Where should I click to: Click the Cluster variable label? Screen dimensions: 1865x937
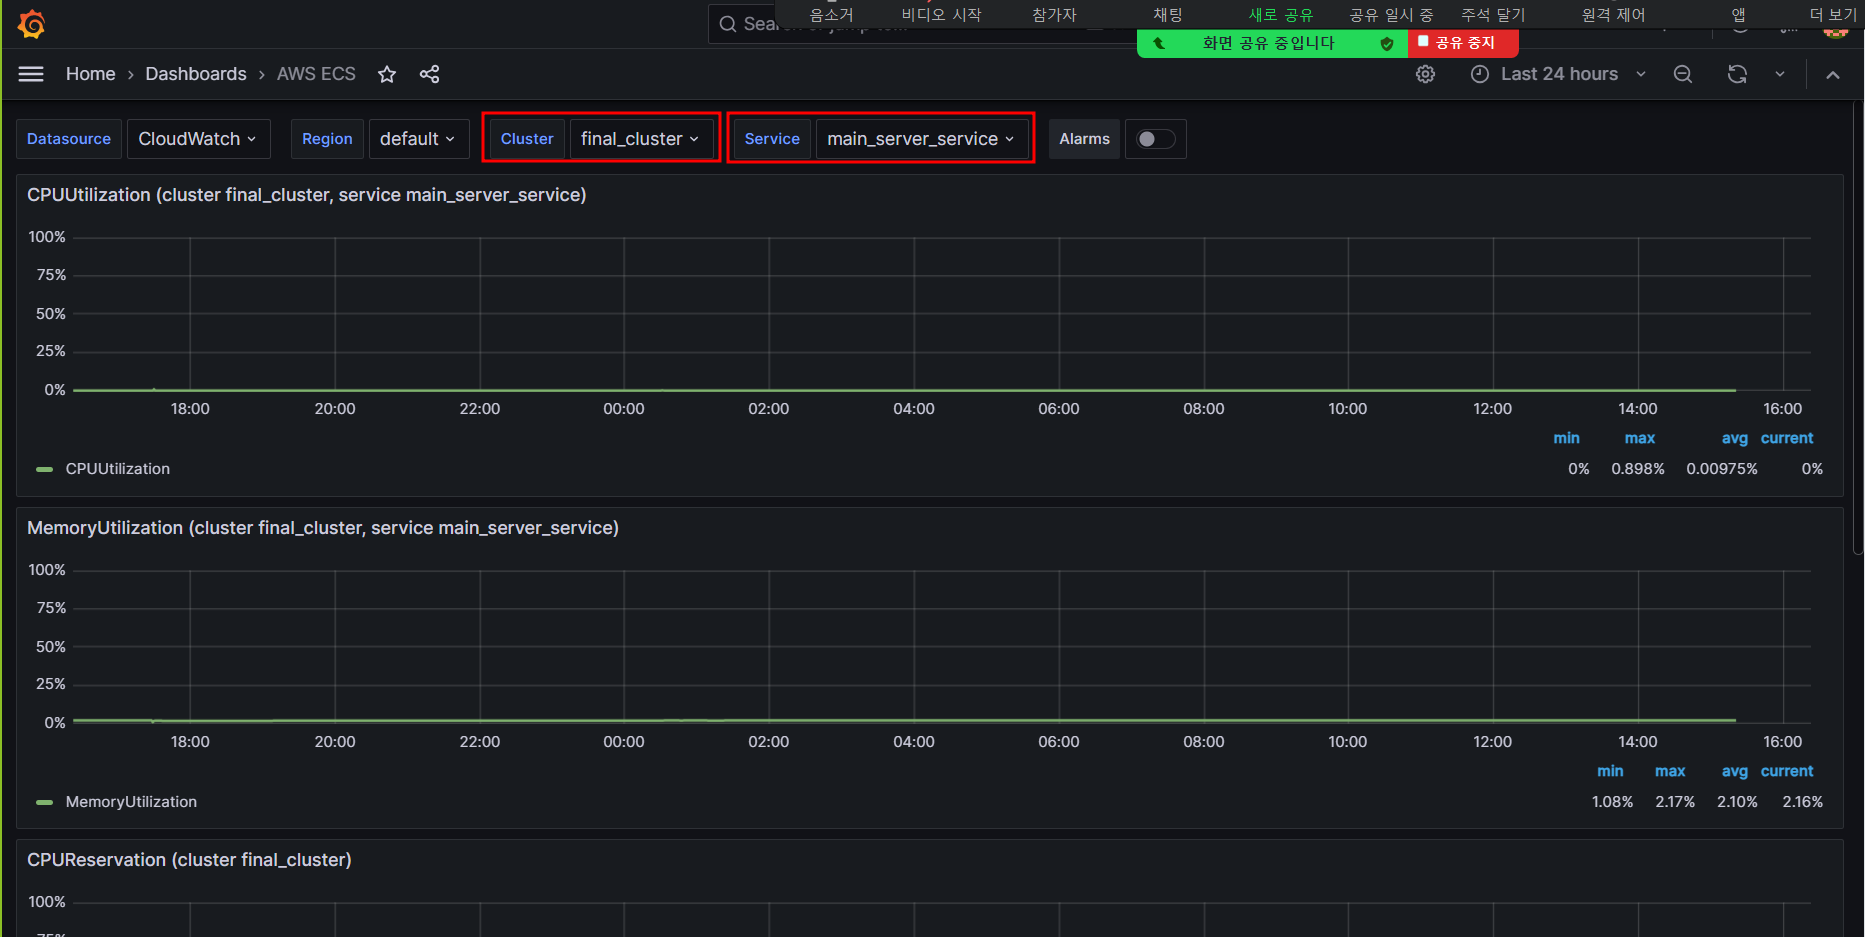click(x=527, y=139)
